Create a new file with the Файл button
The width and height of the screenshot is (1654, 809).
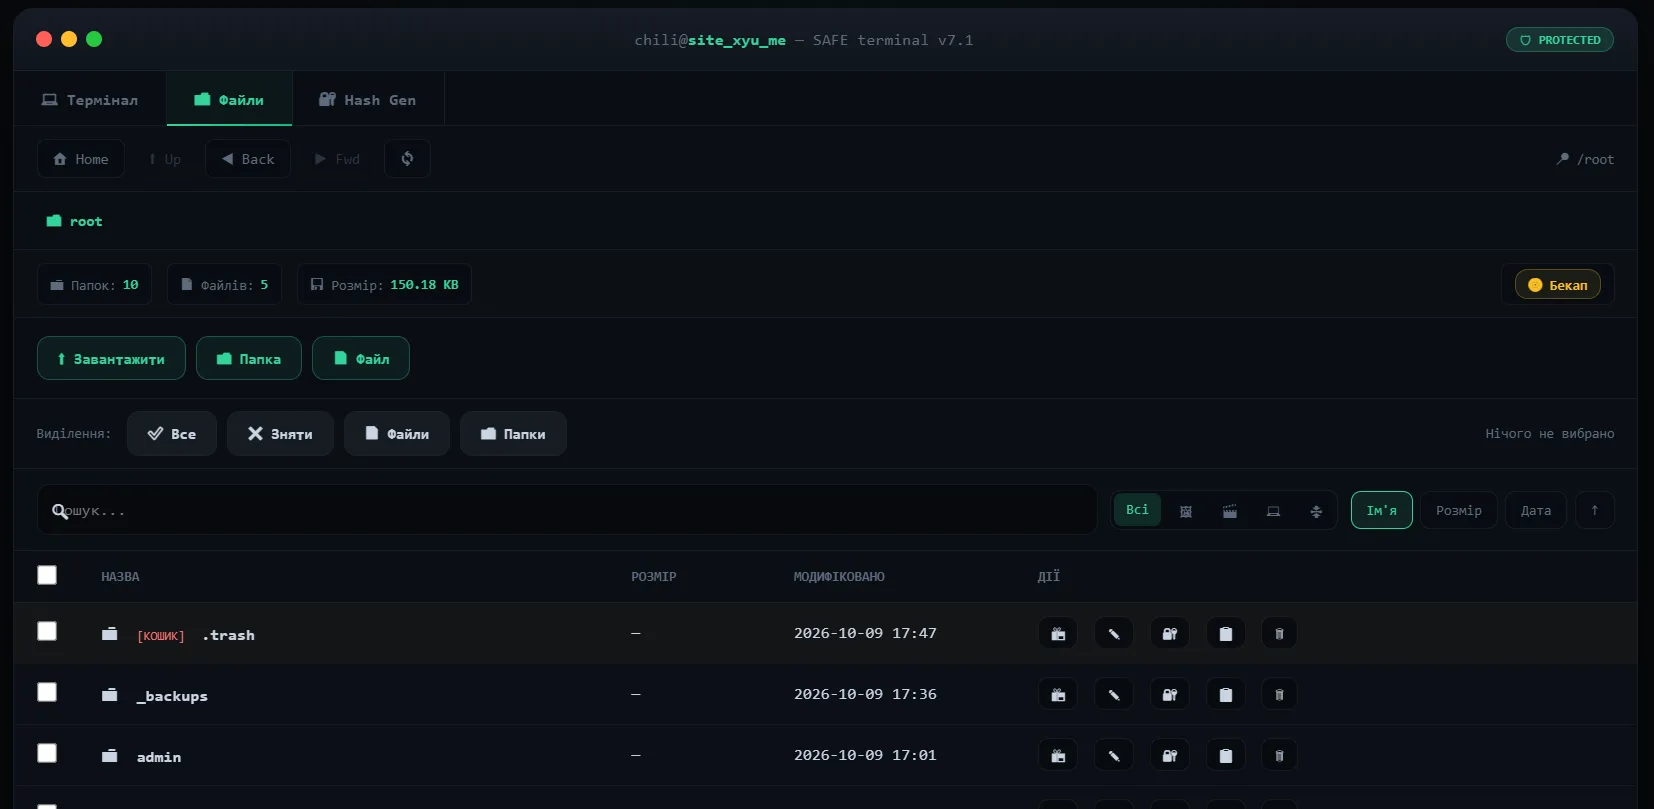coord(361,358)
